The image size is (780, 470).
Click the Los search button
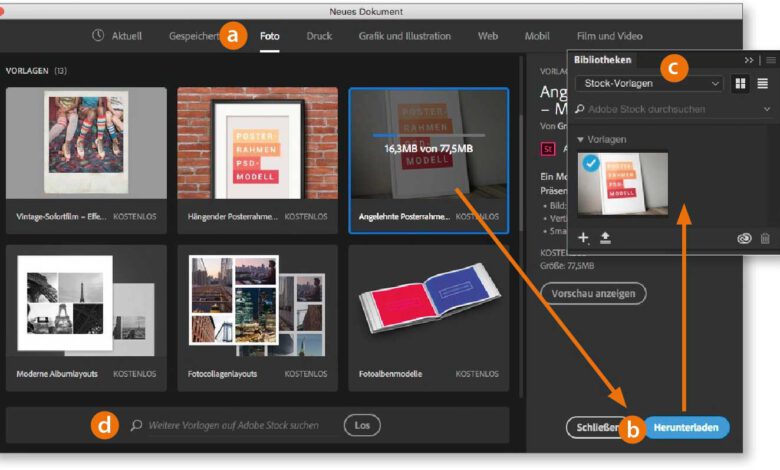[362, 425]
